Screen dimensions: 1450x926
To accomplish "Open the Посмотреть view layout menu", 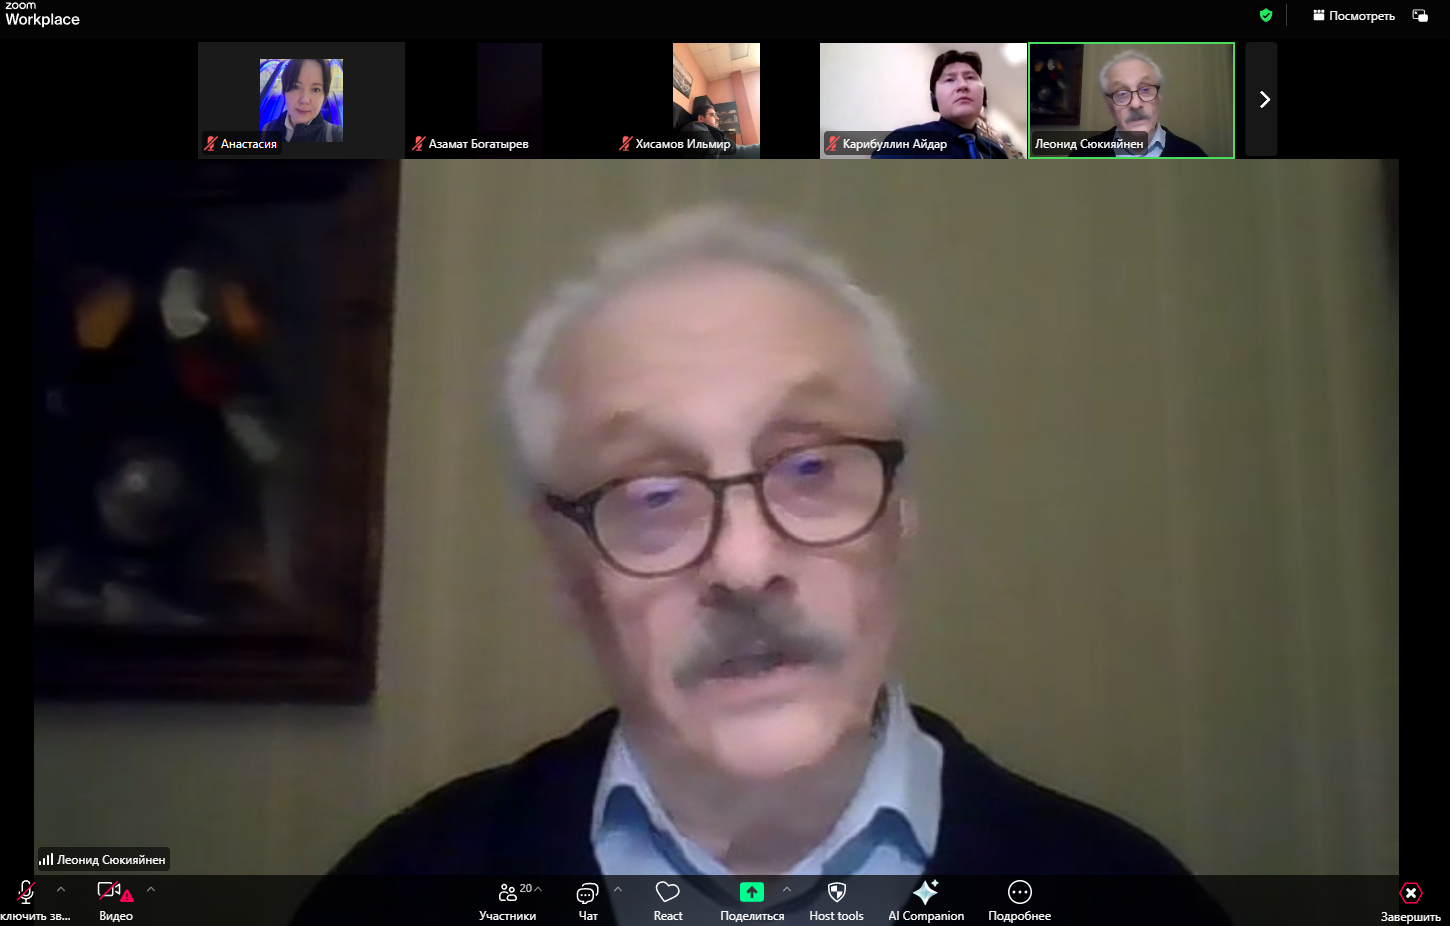I will [1354, 16].
